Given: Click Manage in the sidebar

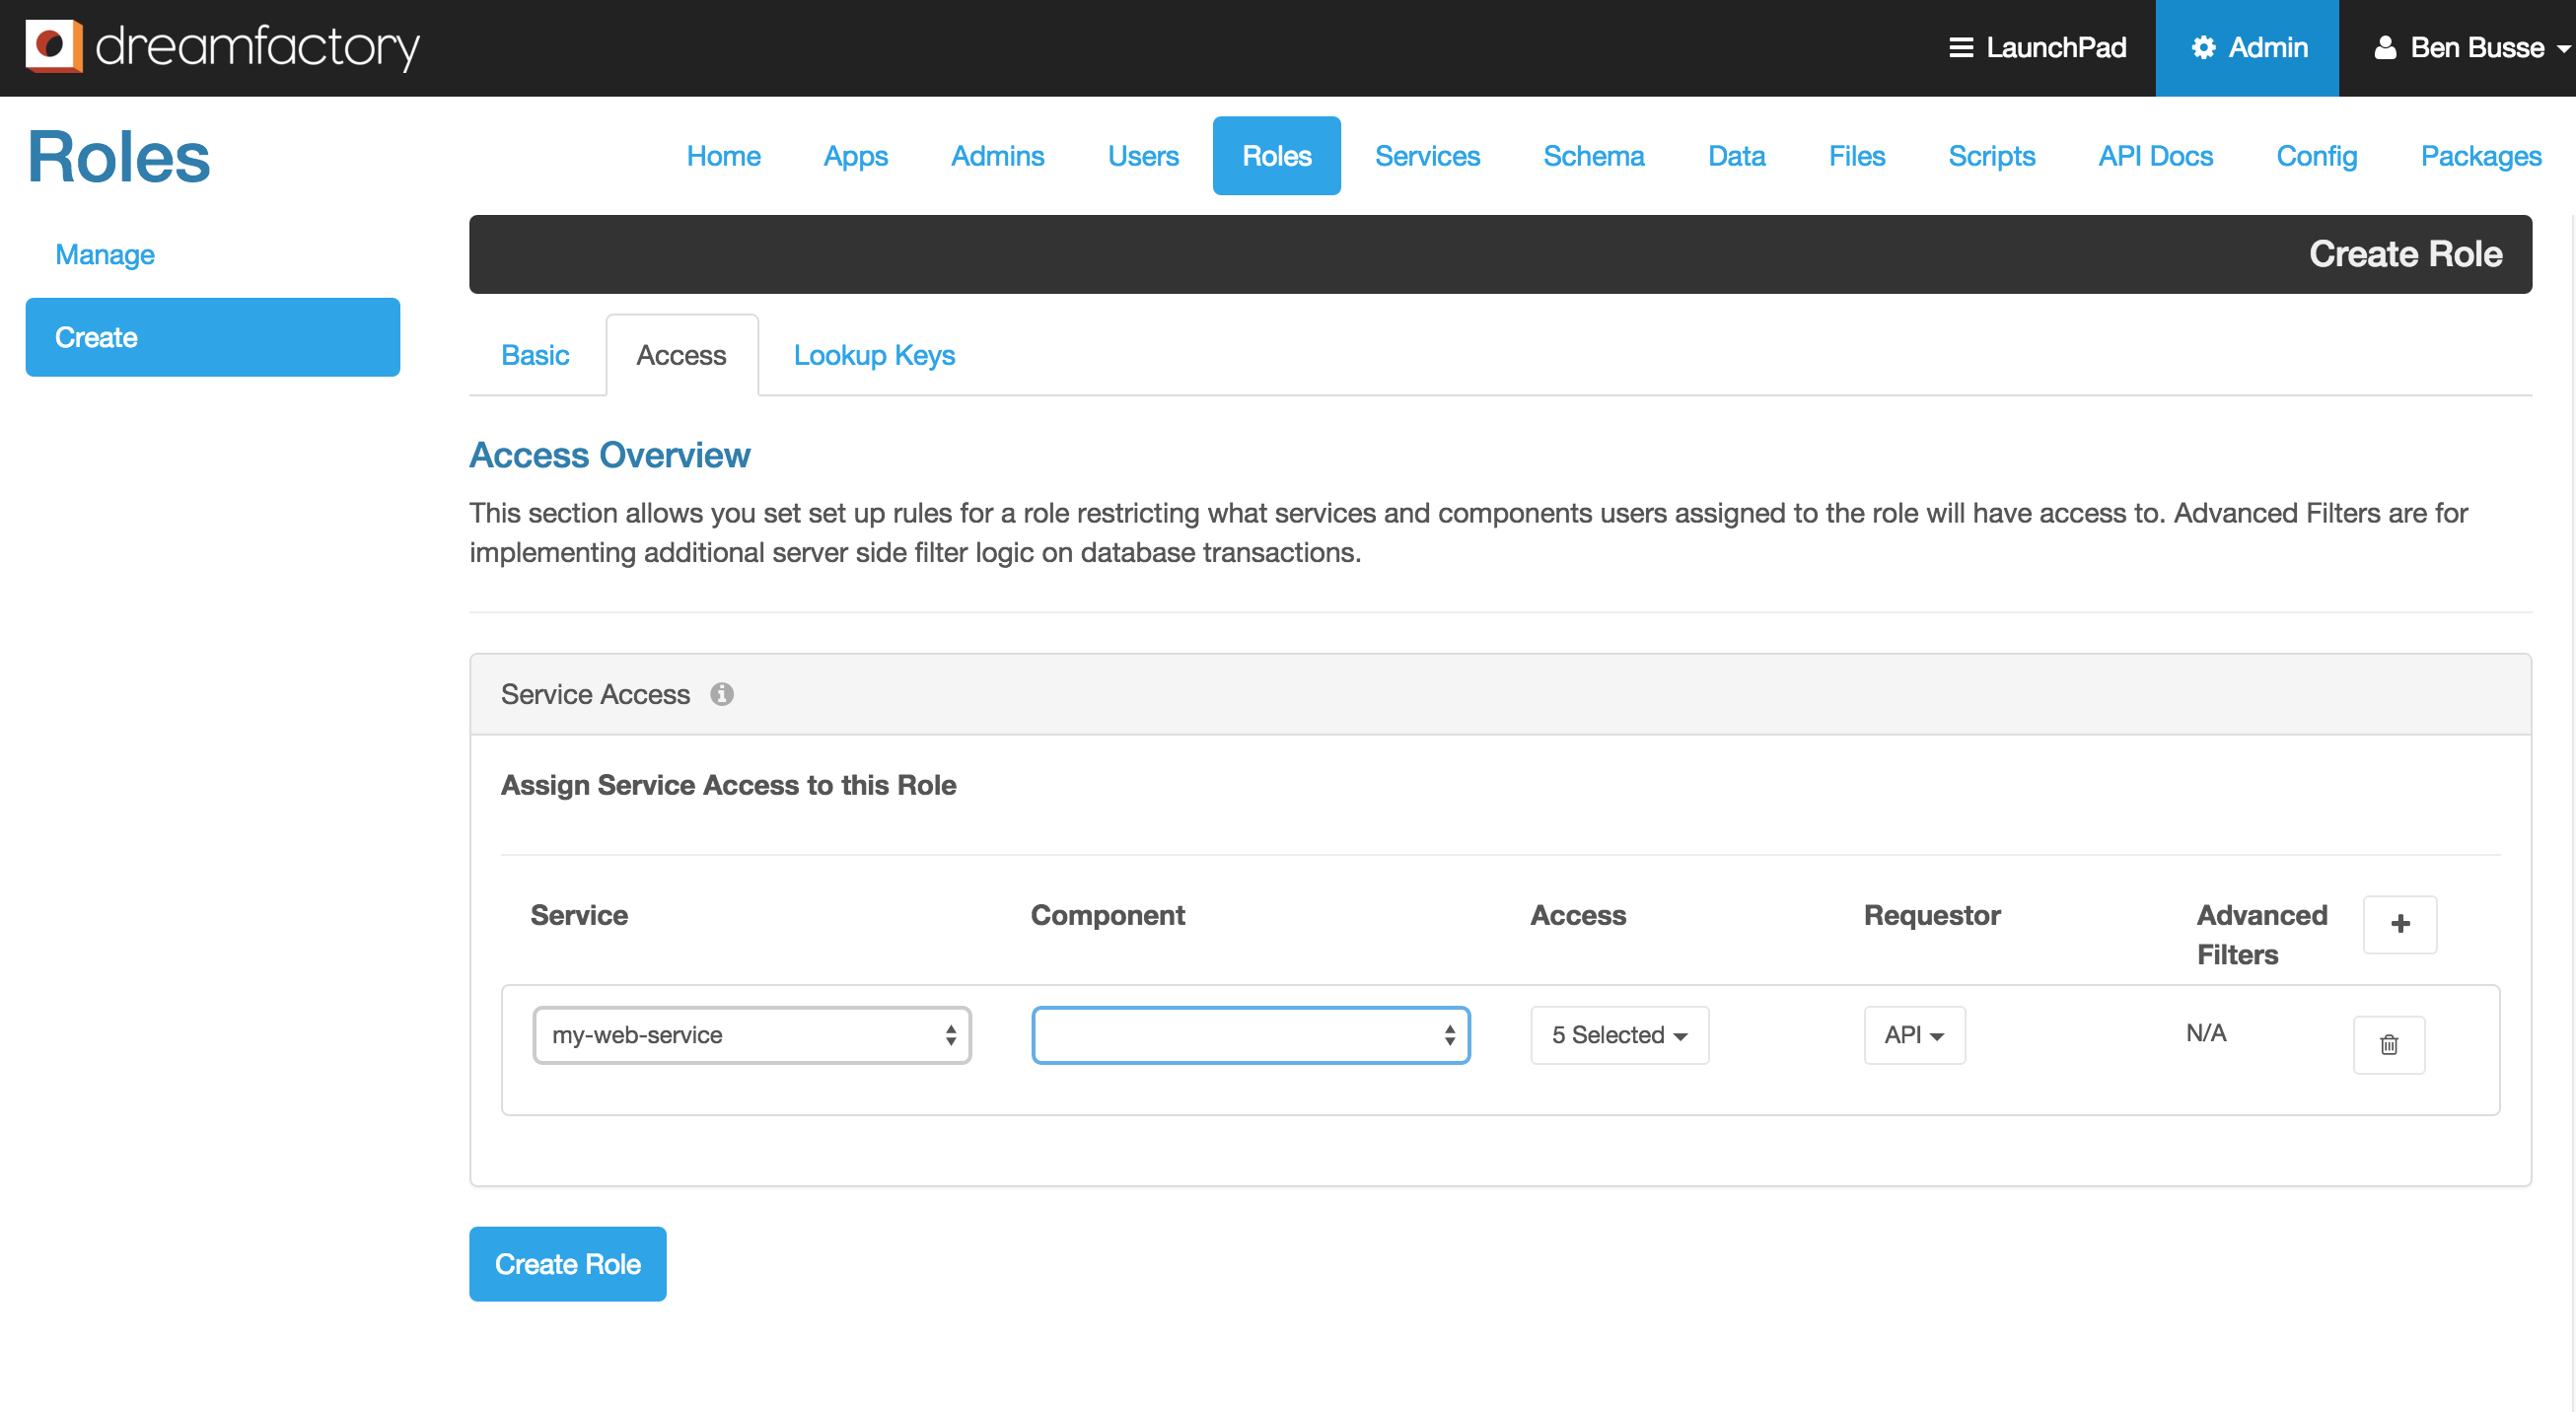Looking at the screenshot, I should [x=105, y=255].
